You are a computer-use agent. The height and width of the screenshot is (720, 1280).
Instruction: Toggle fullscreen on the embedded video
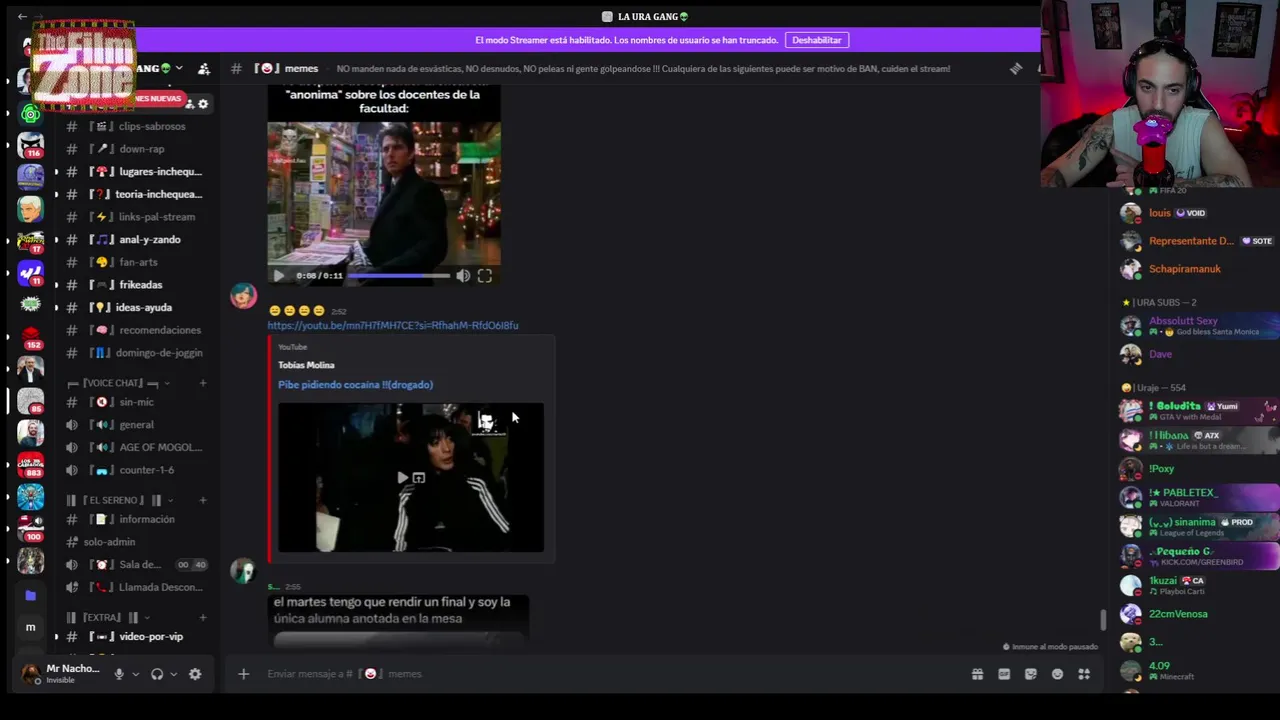485,276
